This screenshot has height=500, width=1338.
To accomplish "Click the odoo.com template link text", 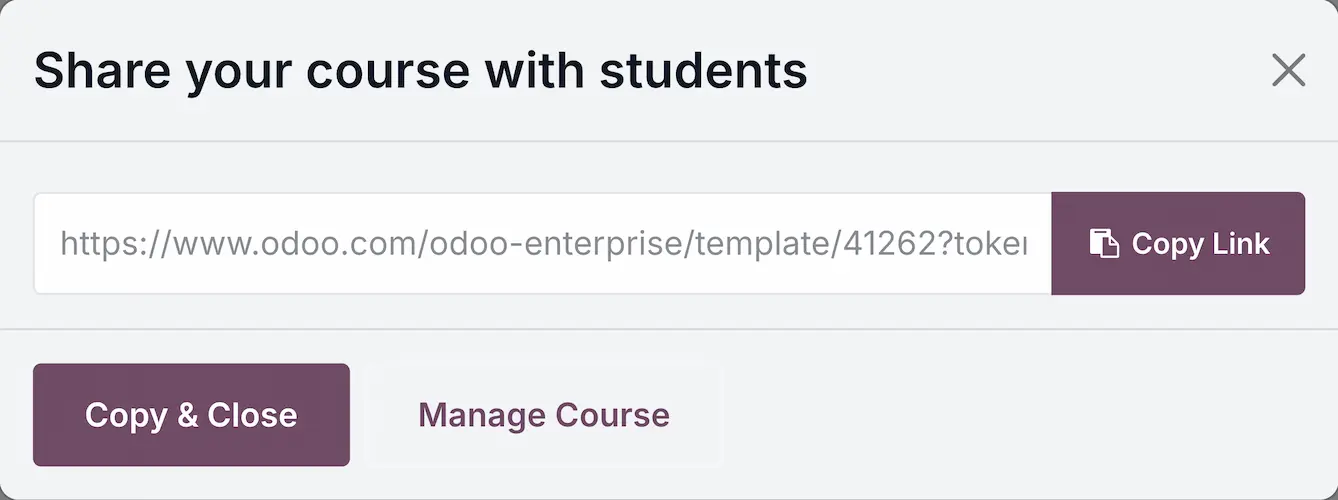I will tap(543, 244).
